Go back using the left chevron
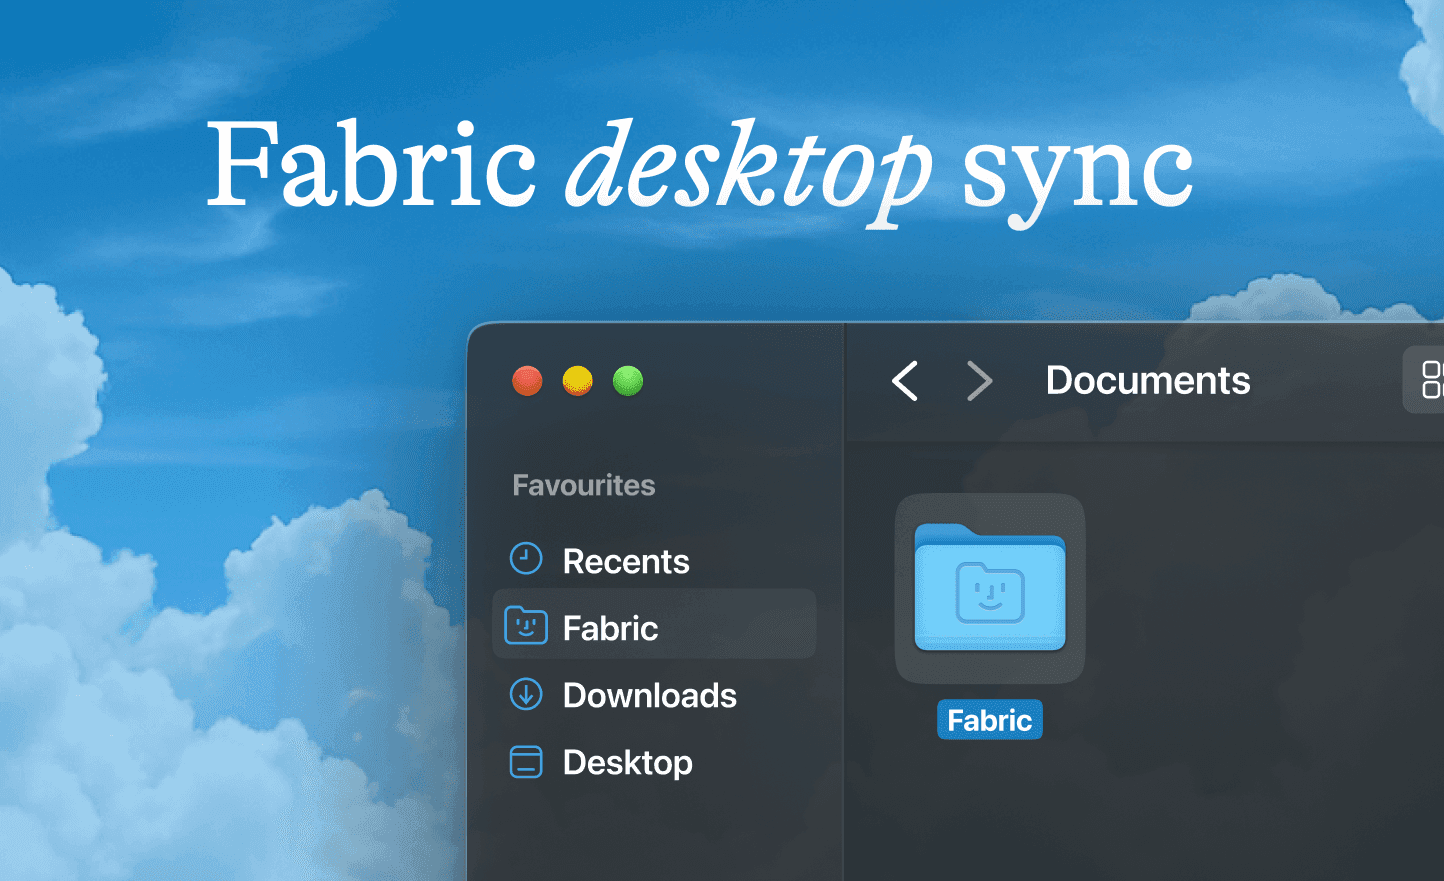 click(905, 381)
